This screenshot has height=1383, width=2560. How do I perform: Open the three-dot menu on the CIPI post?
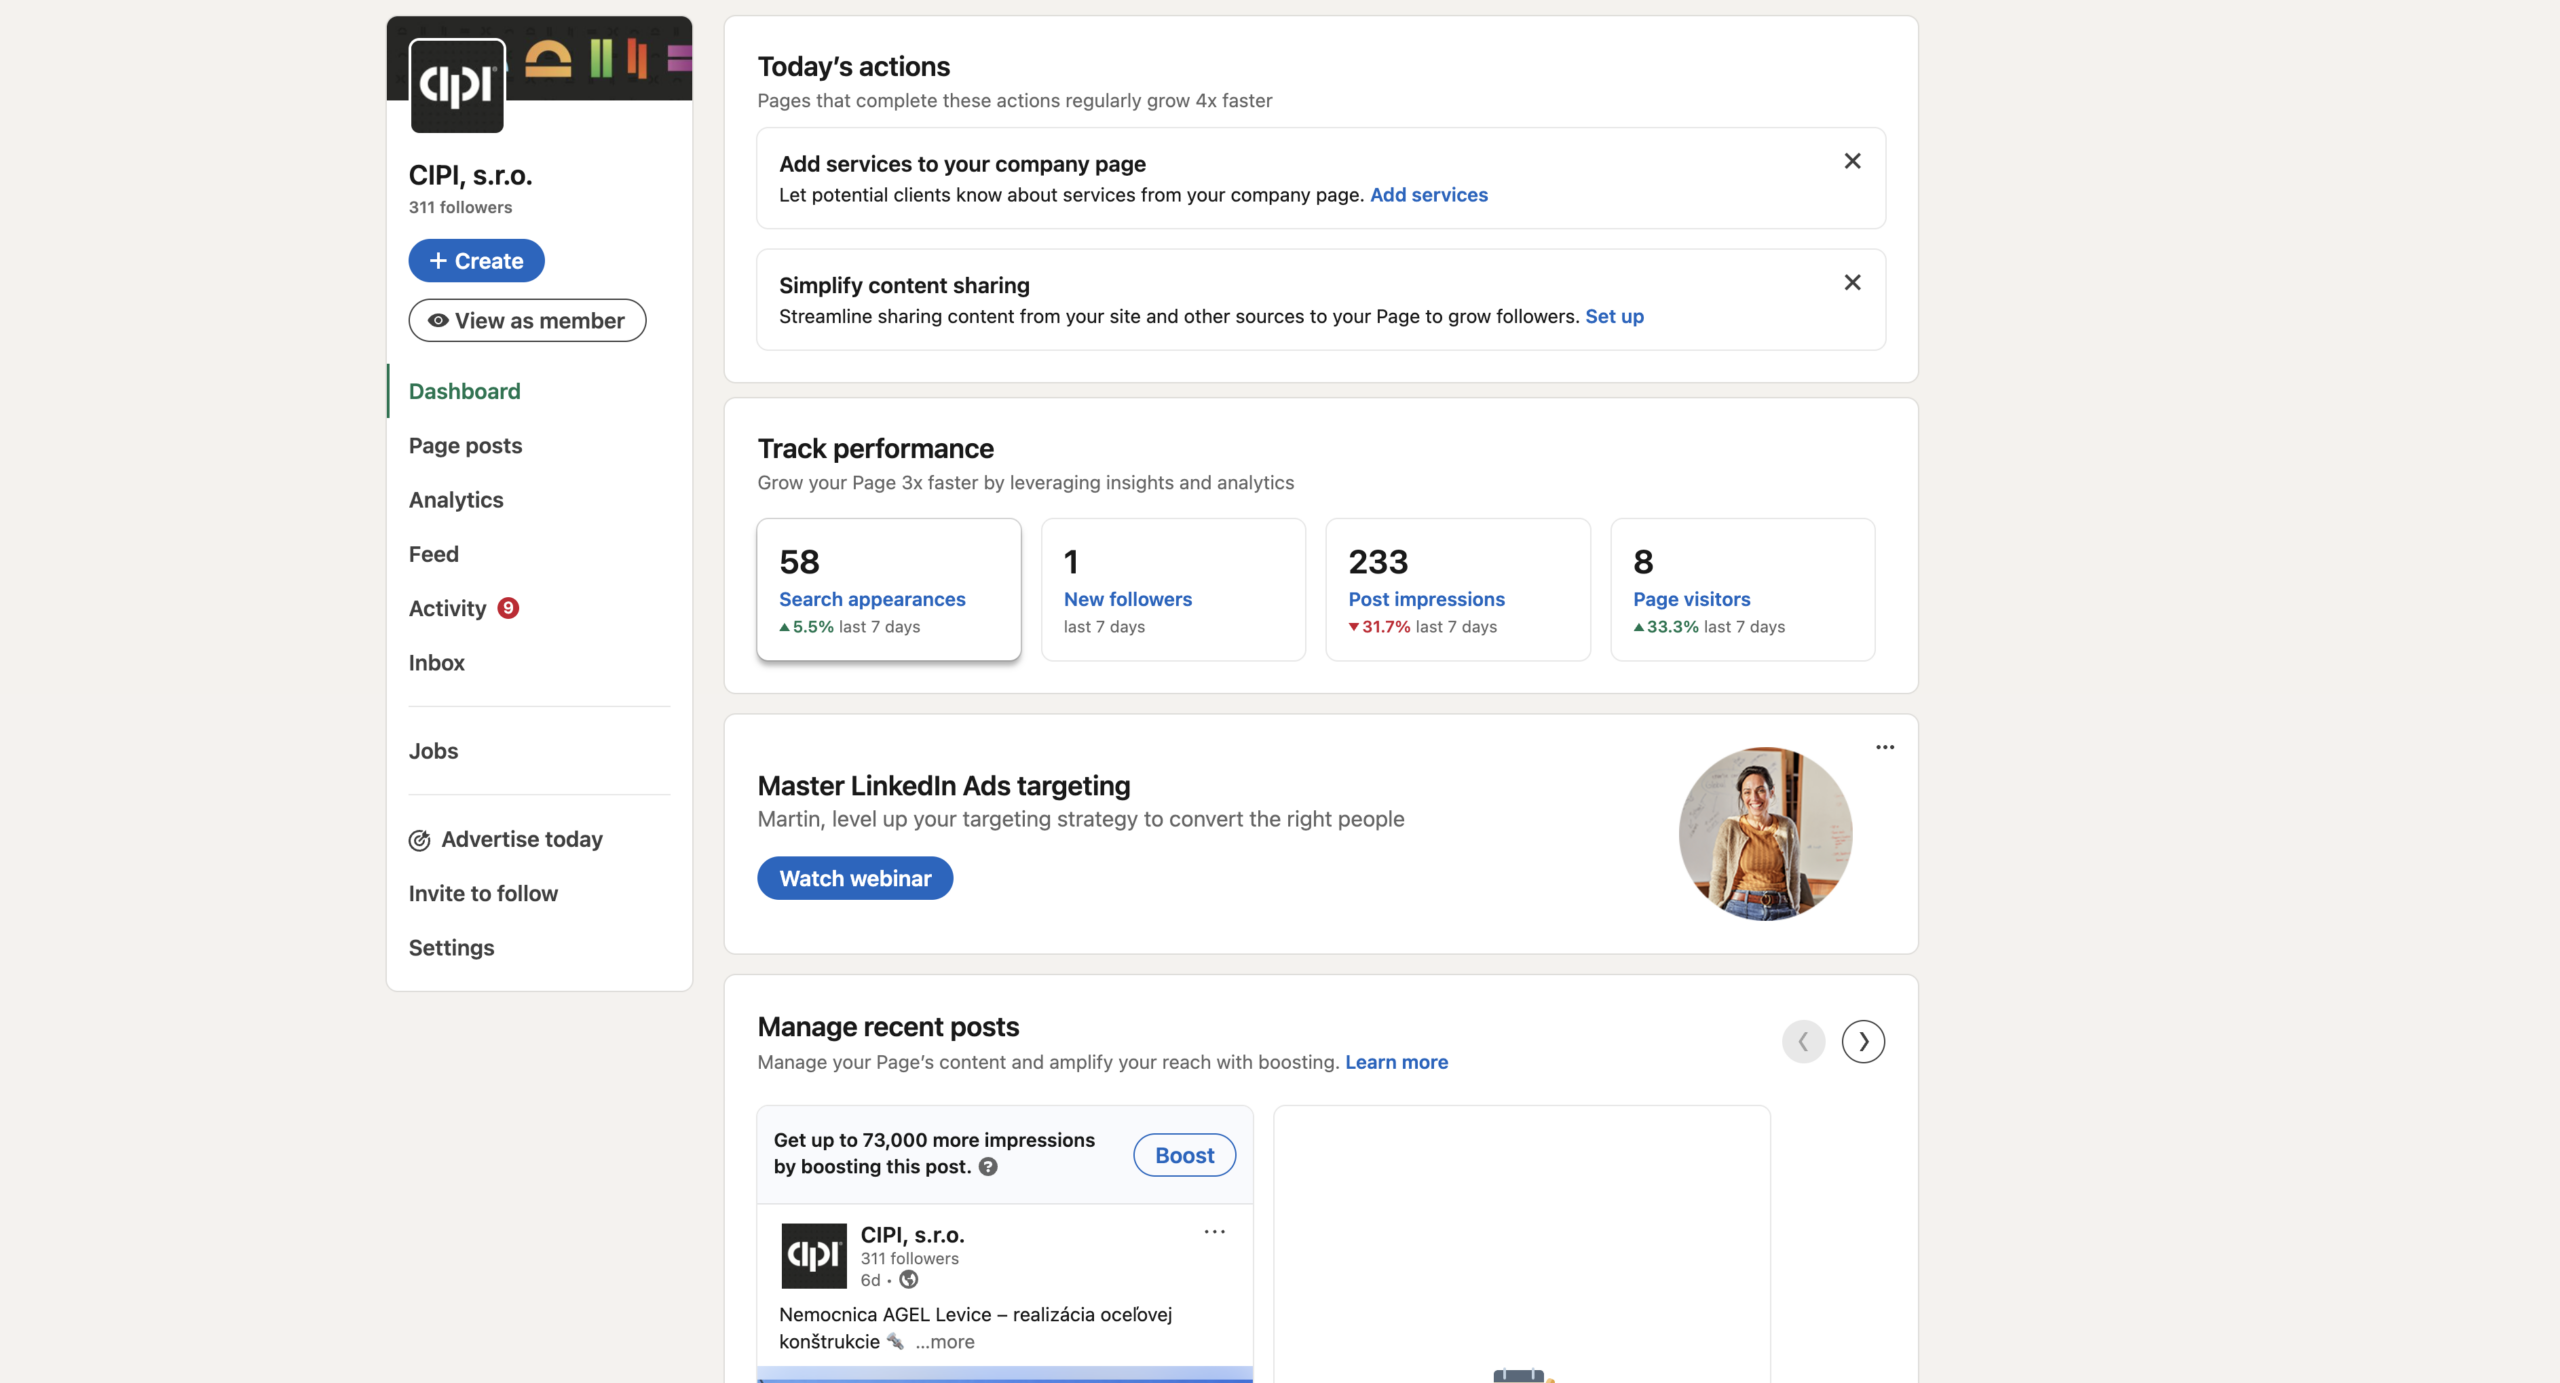(x=1214, y=1232)
